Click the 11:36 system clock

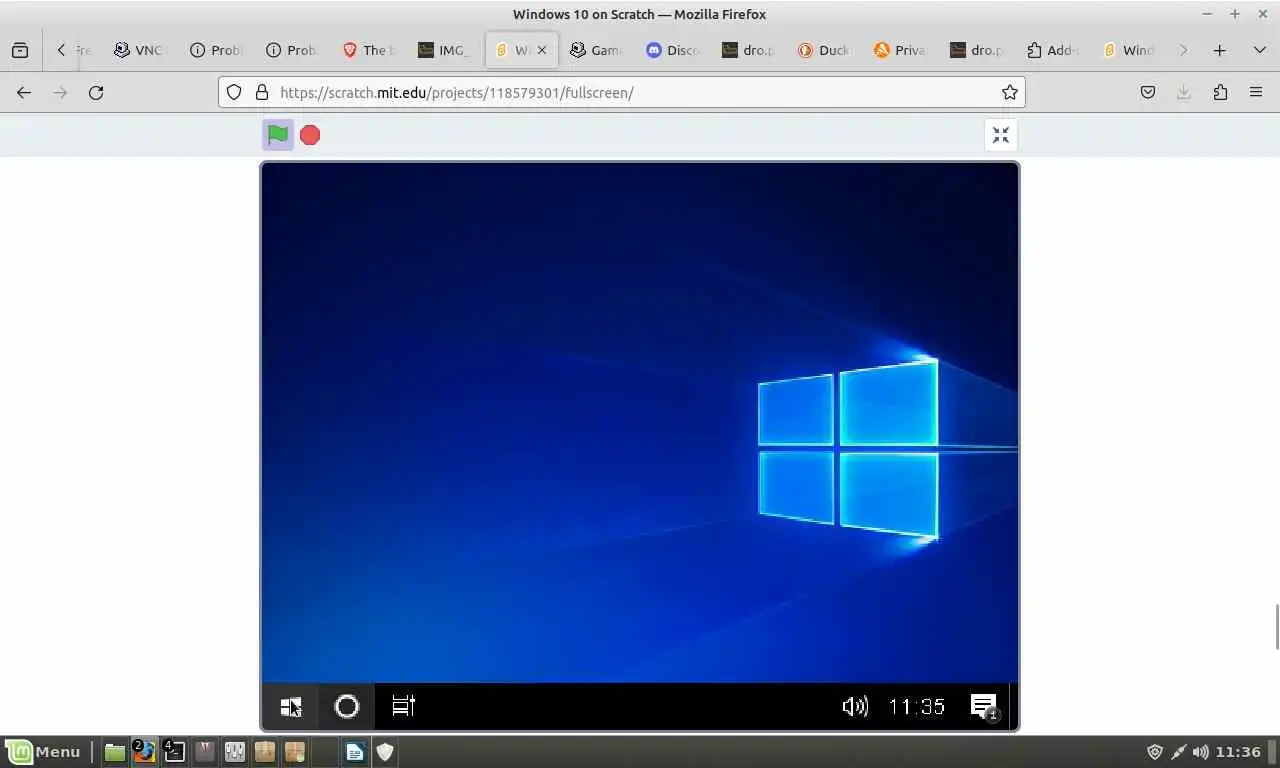point(1238,752)
